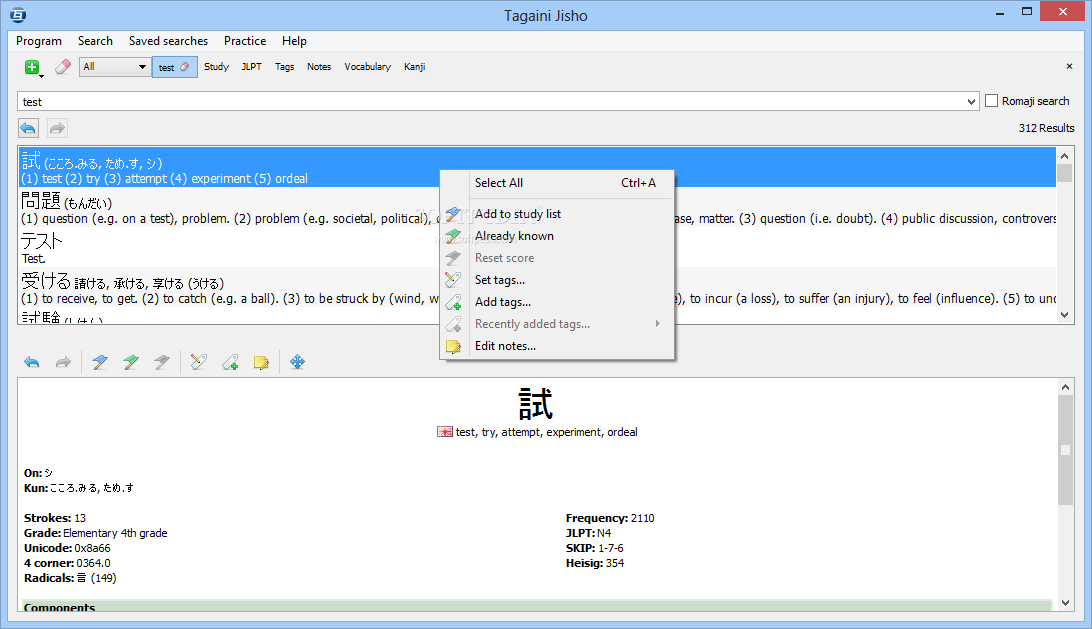Screen dimensions: 1092x629
Task: Click the large 試 kanji in details
Action: point(536,404)
